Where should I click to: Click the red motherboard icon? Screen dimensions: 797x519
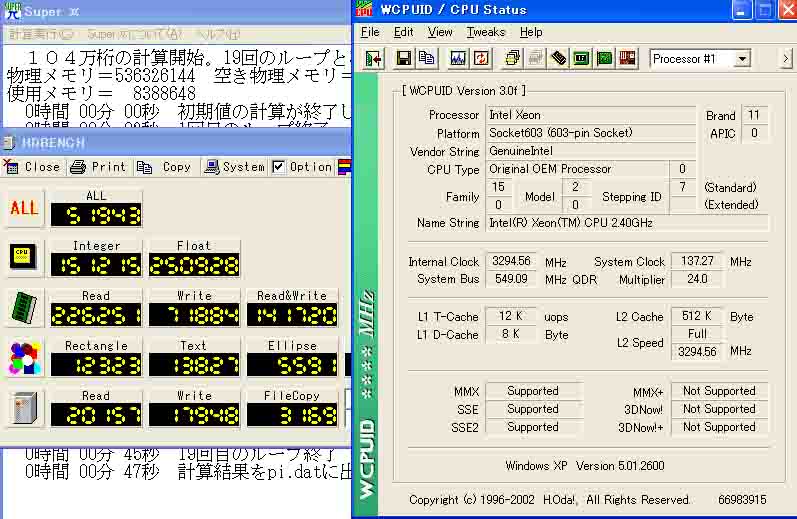pyautogui.click(x=627, y=59)
